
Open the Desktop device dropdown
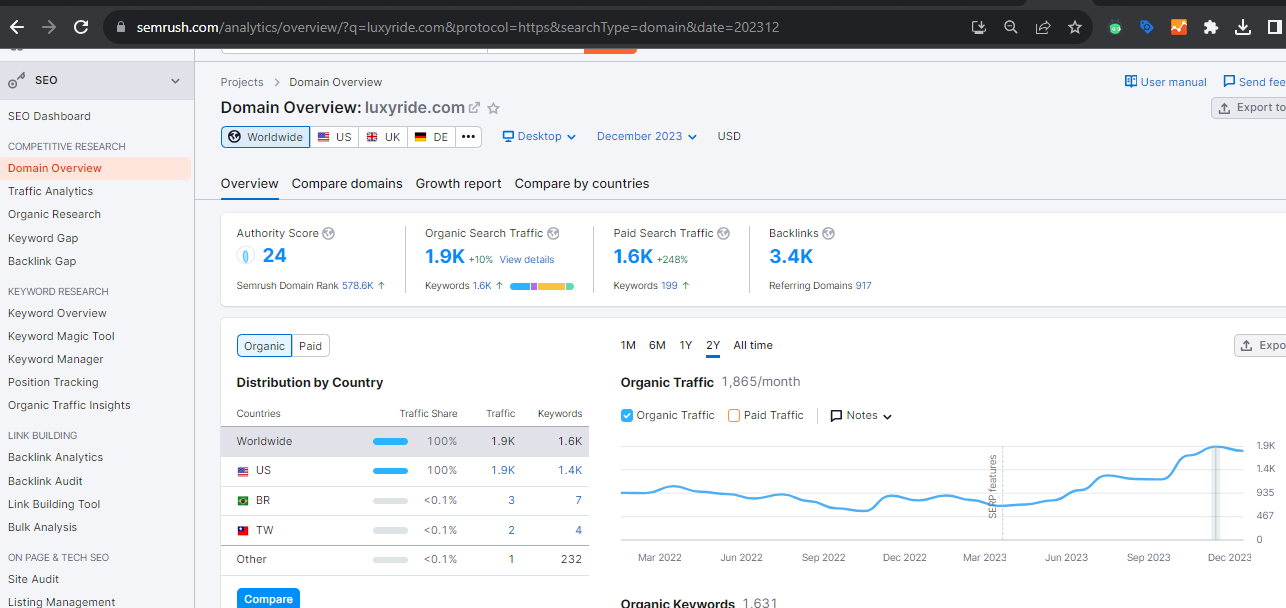click(539, 137)
